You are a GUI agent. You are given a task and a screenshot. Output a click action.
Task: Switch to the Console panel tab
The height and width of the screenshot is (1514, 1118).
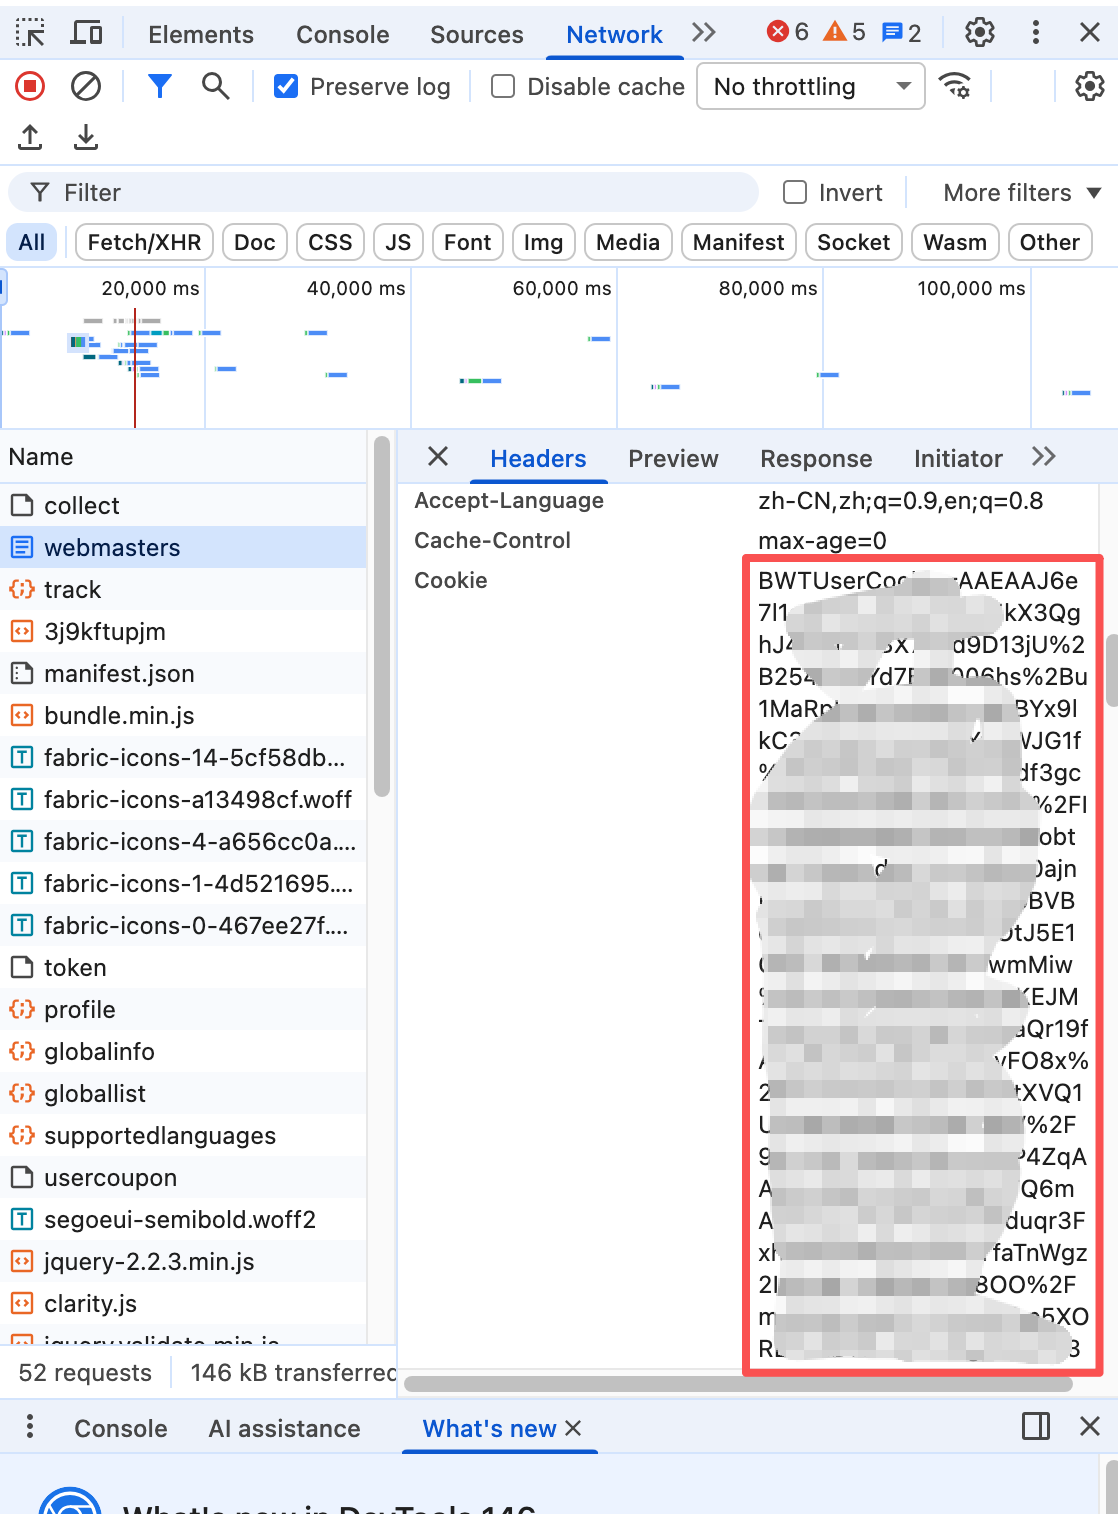click(342, 34)
